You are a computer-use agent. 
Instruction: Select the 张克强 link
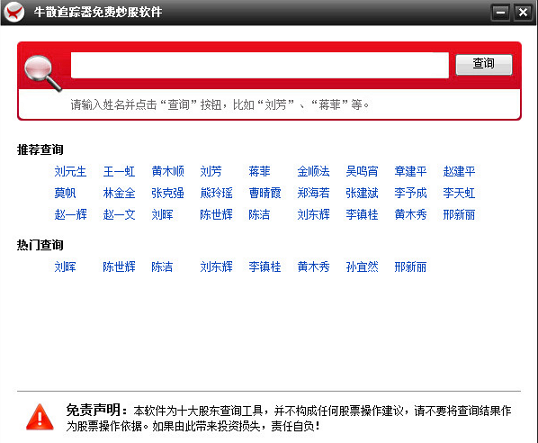pos(168,193)
